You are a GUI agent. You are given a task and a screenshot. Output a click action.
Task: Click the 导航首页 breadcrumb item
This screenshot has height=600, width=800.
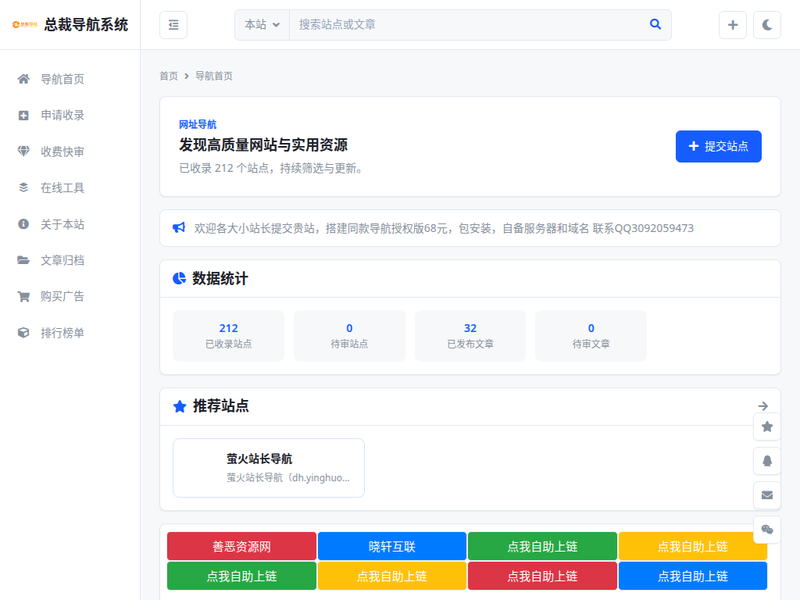click(214, 76)
